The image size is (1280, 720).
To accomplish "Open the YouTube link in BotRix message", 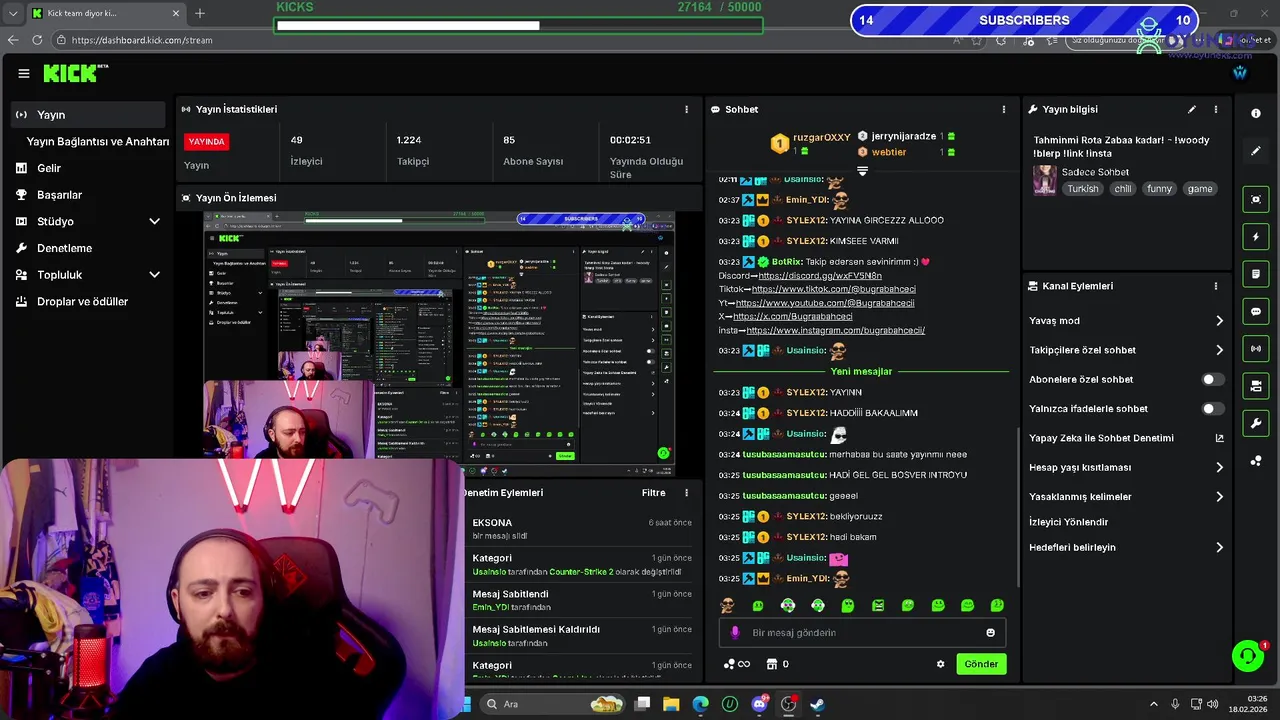I will click(825, 303).
